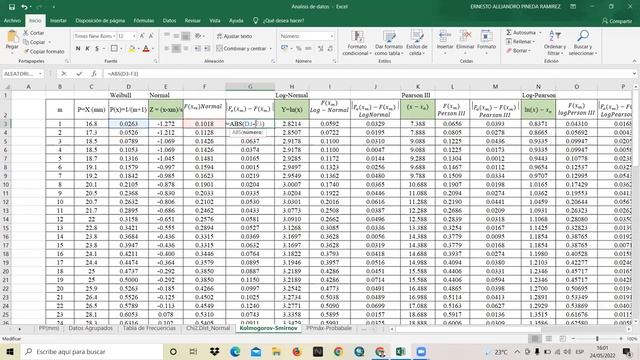Open the Chi2.Dist_Normal sheet tab

pyautogui.click(x=208, y=328)
